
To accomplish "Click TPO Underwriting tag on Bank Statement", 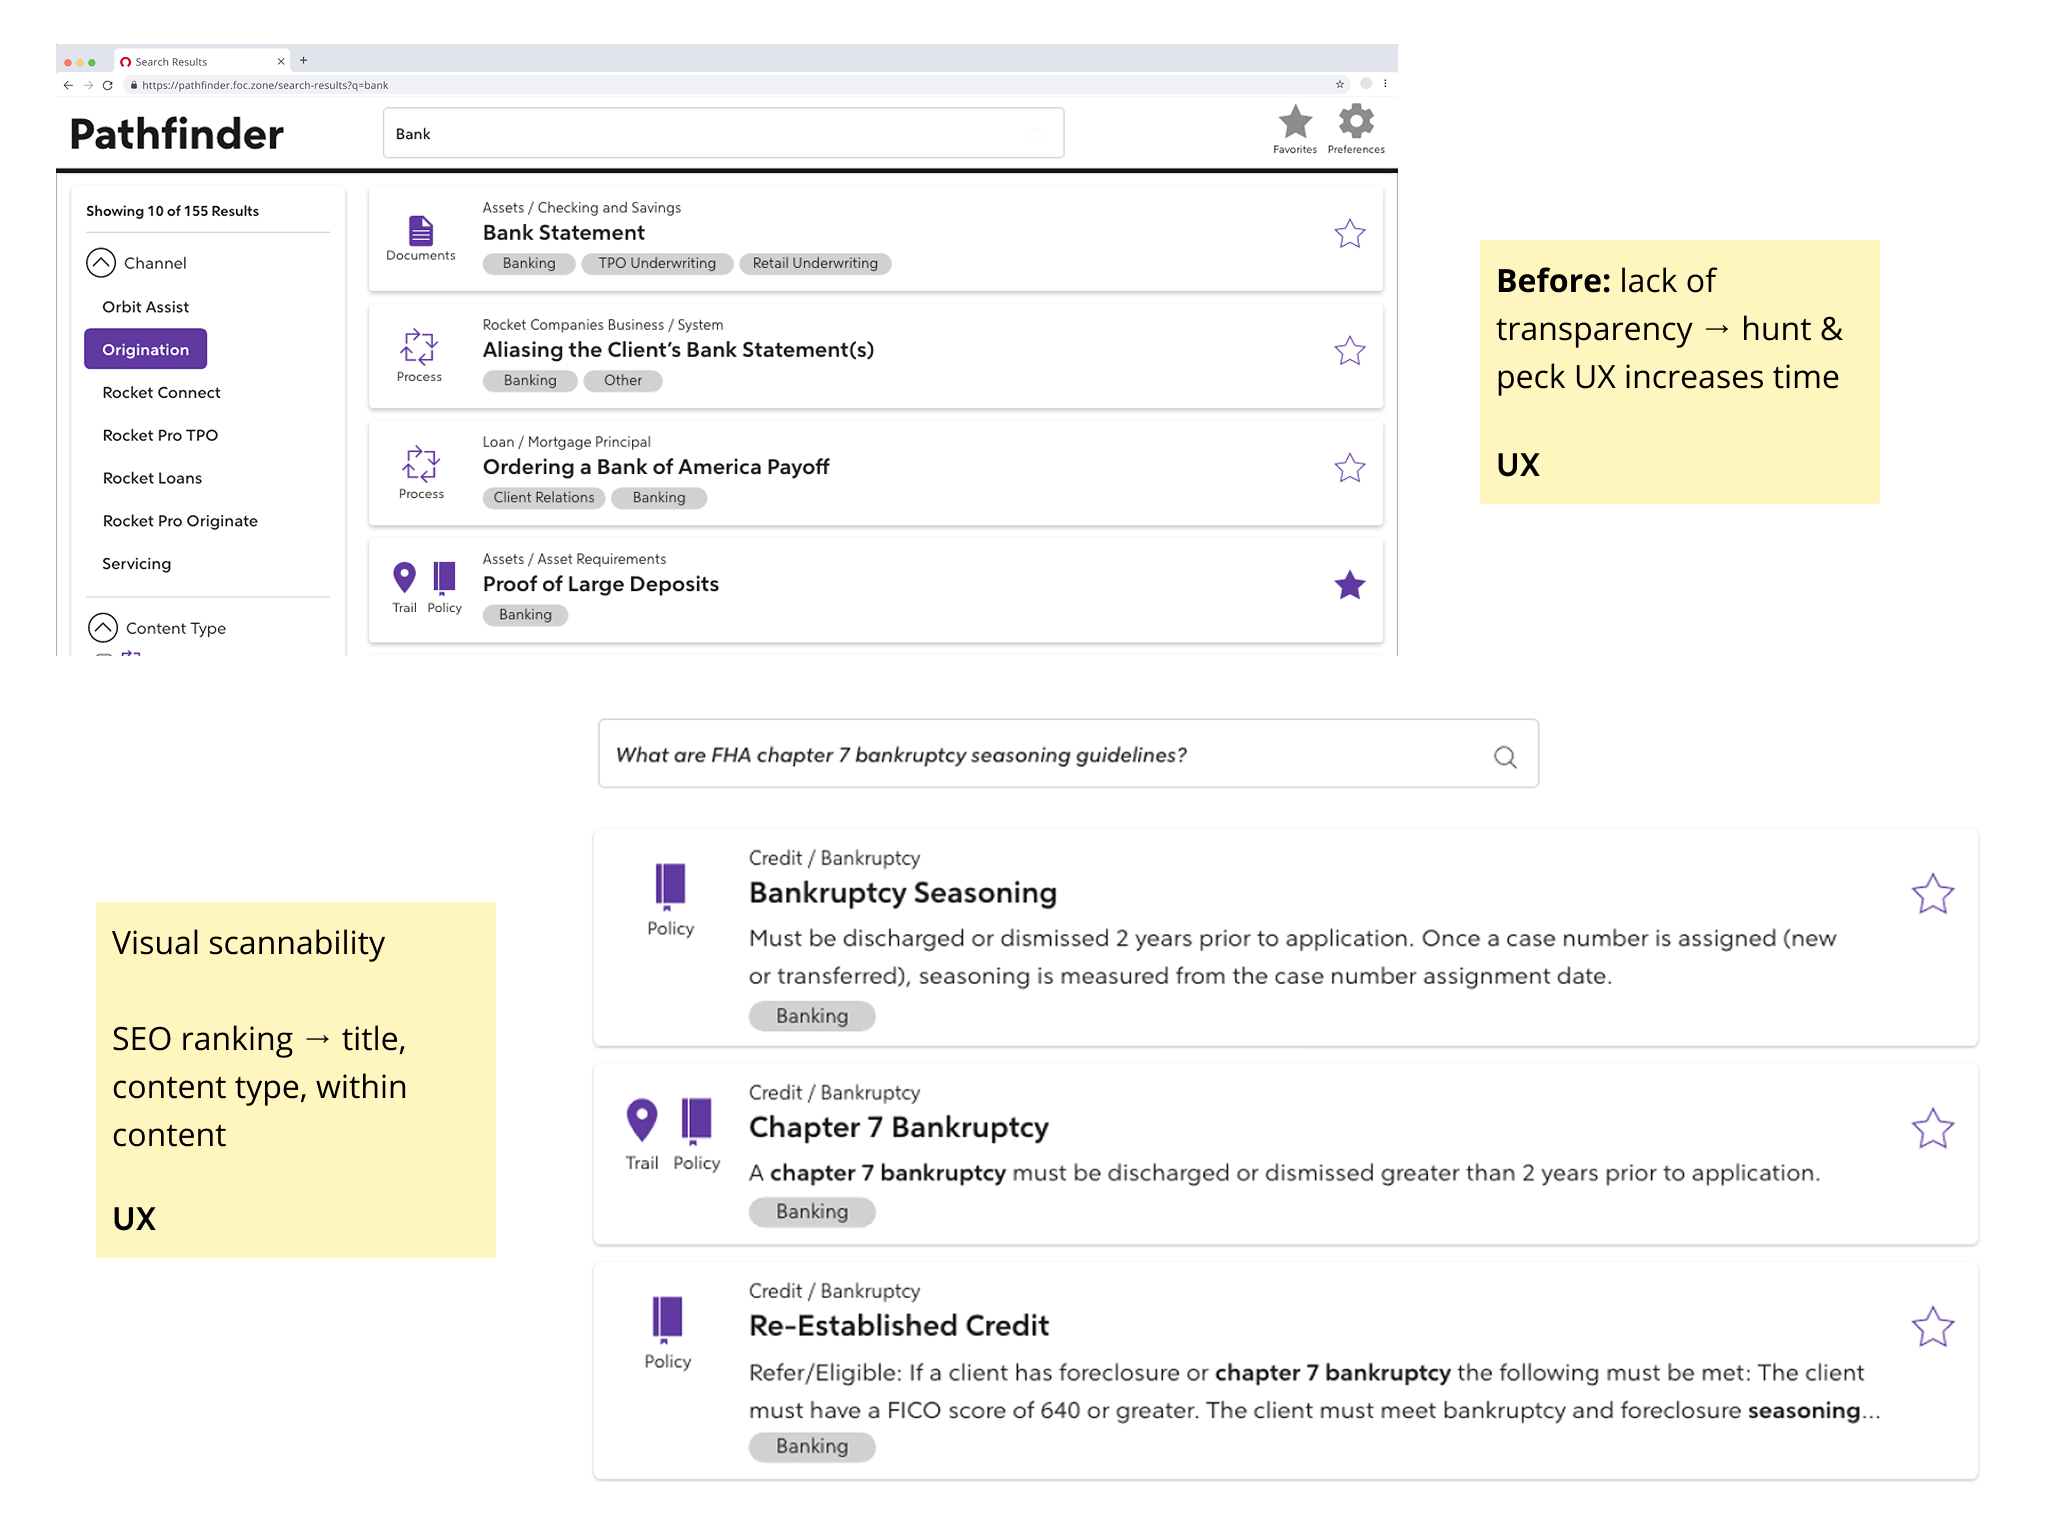I will (657, 264).
